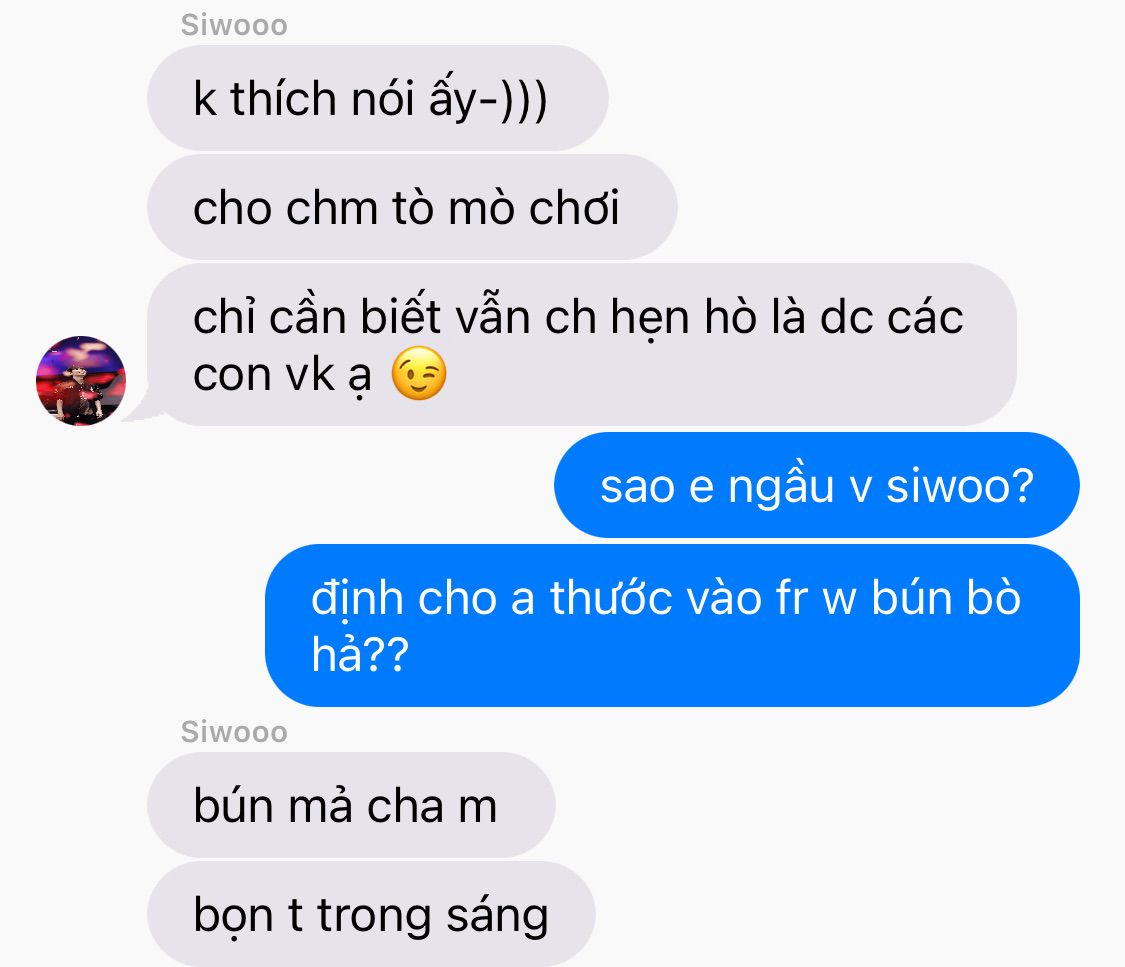Click the word 'trong sáng' in last bubble
1125x967 pixels.
[433, 916]
